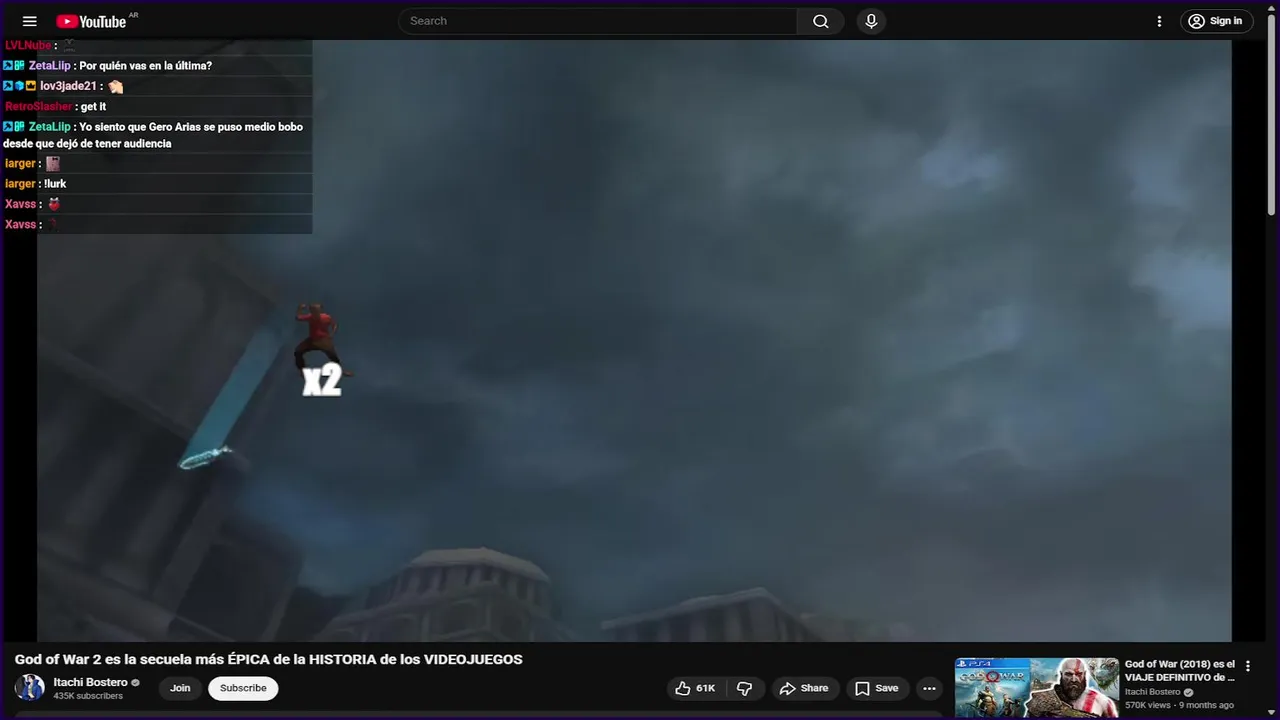The image size is (1280, 720).
Task: Start voice search with the microphone icon
Action: pos(871,21)
